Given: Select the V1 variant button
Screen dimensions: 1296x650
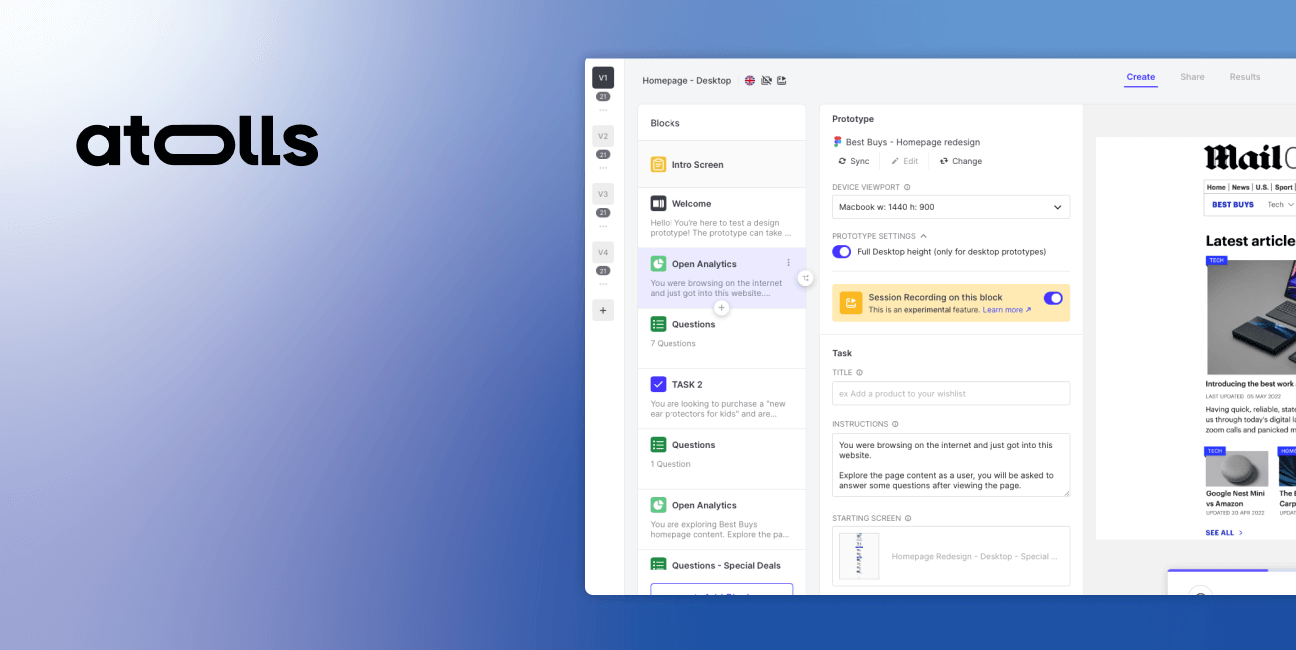Looking at the screenshot, I should [603, 77].
